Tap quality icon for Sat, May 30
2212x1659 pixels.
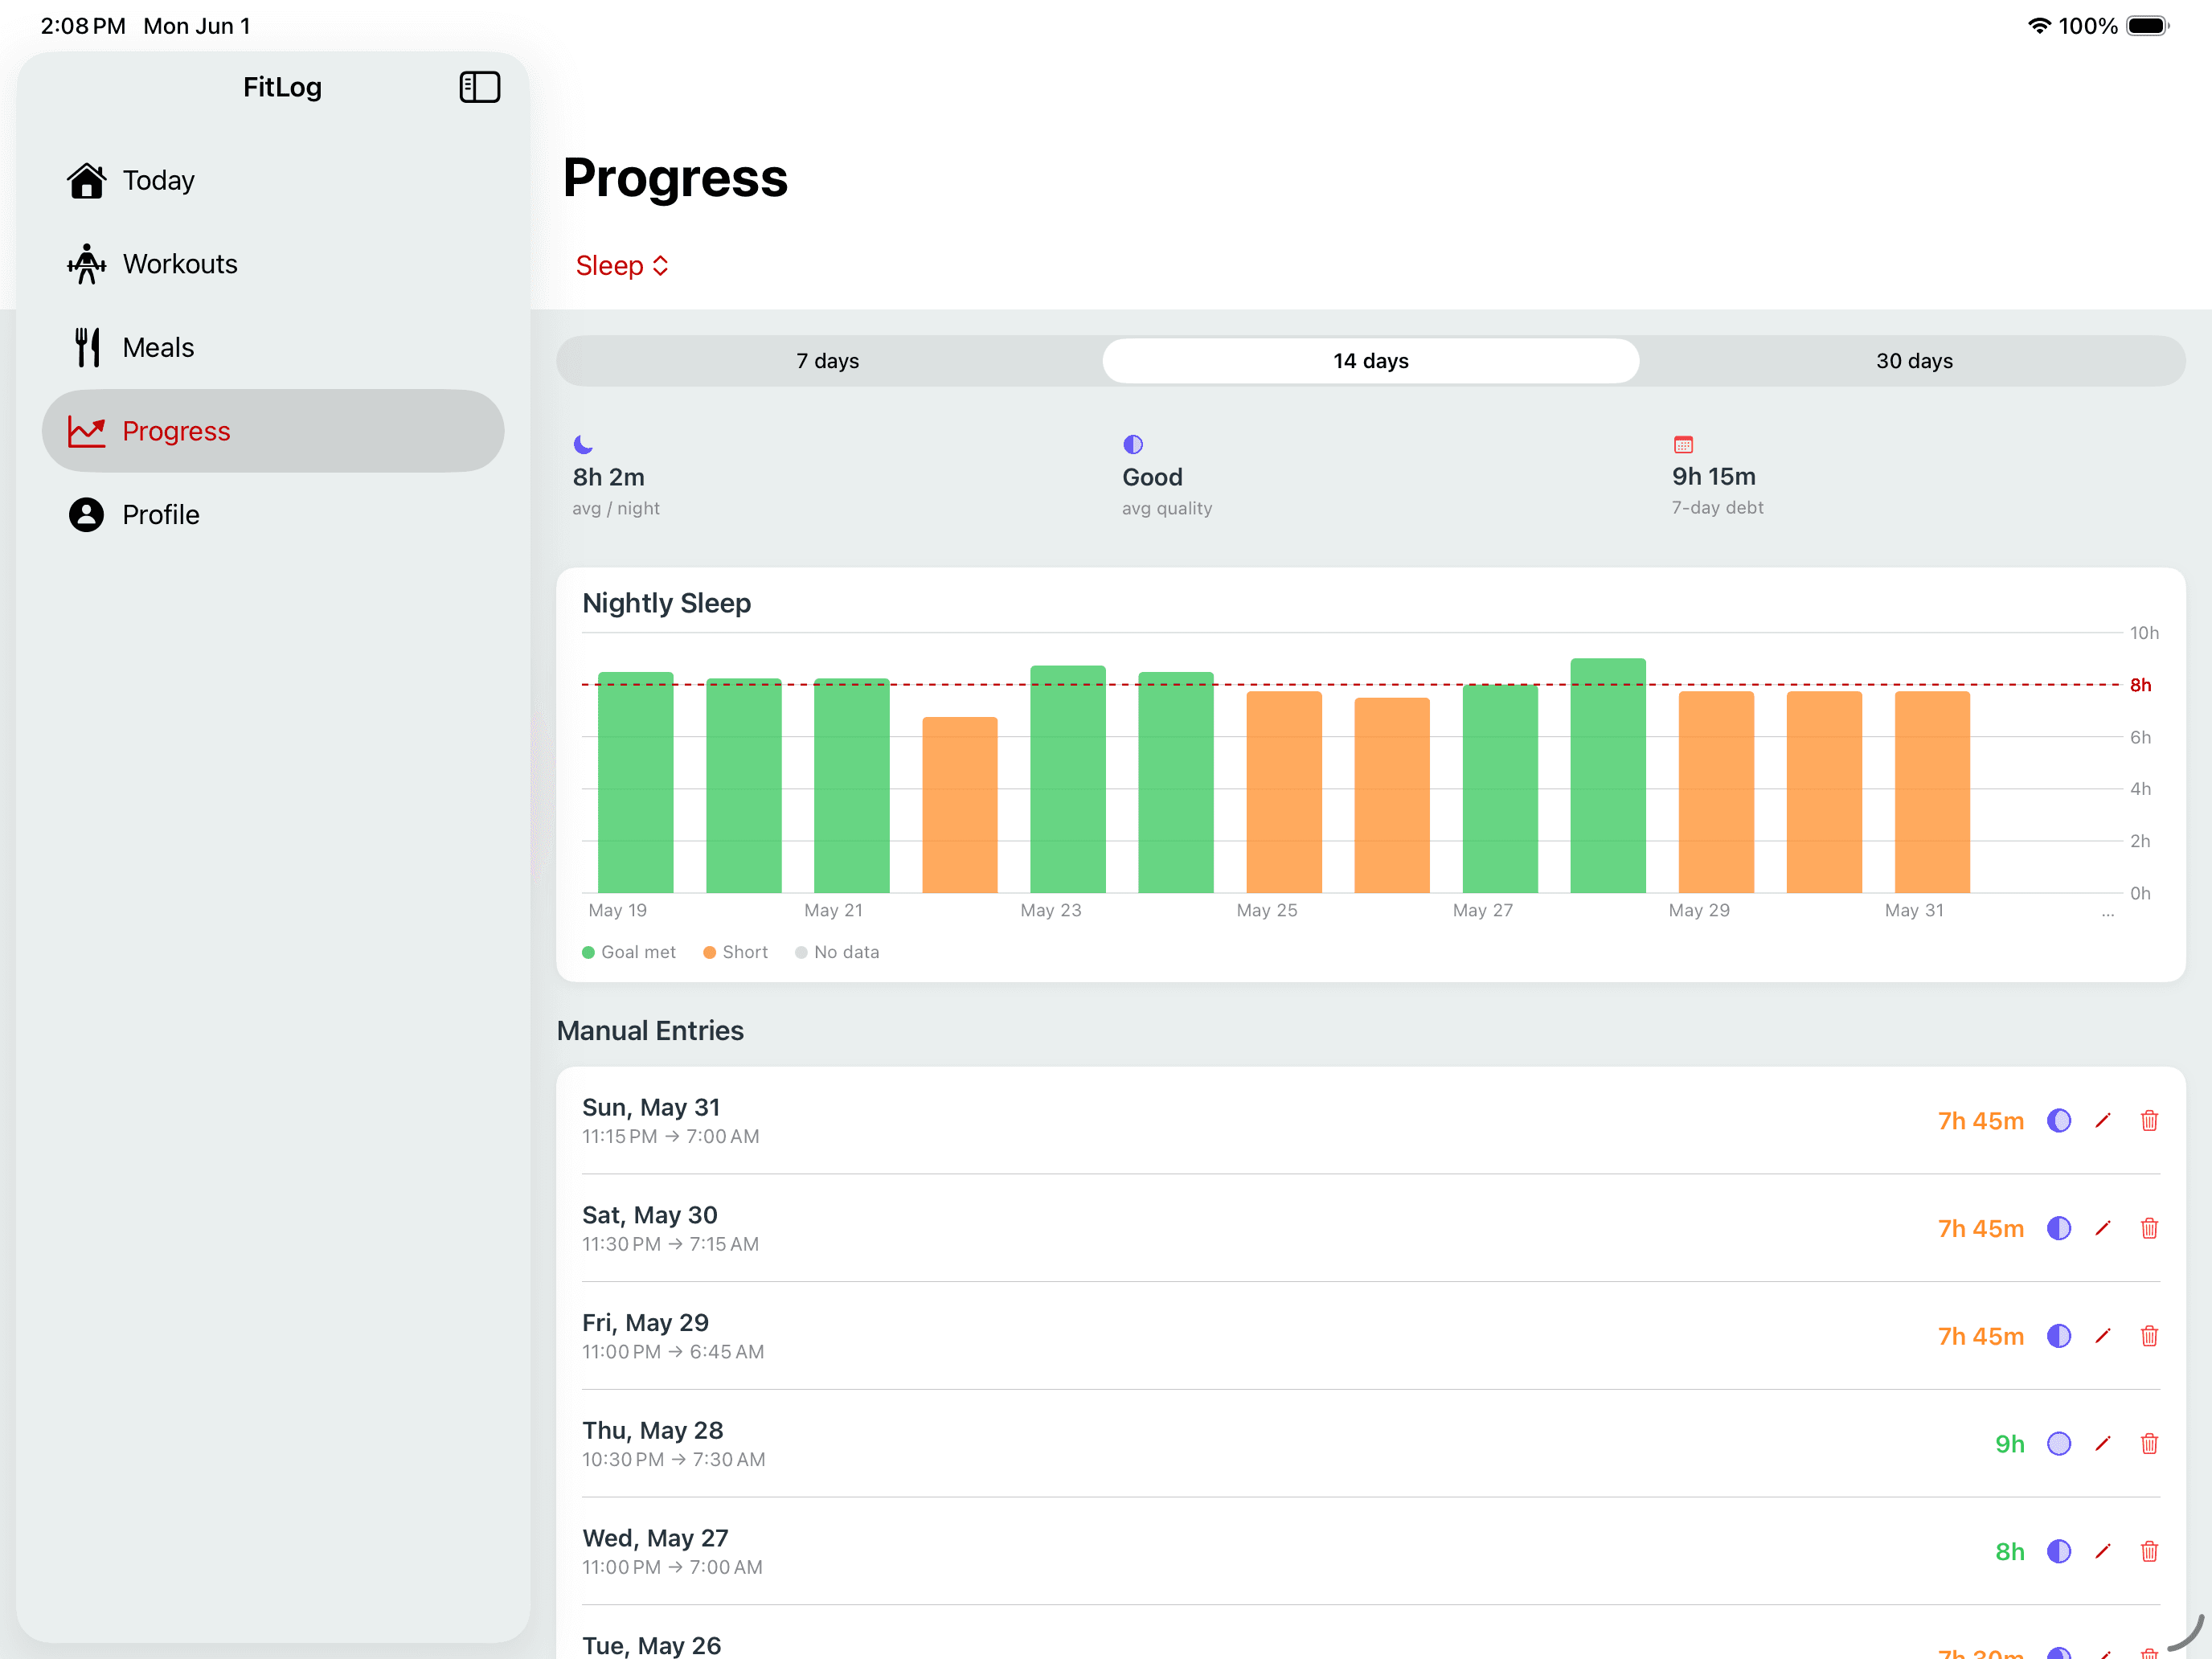point(2059,1228)
